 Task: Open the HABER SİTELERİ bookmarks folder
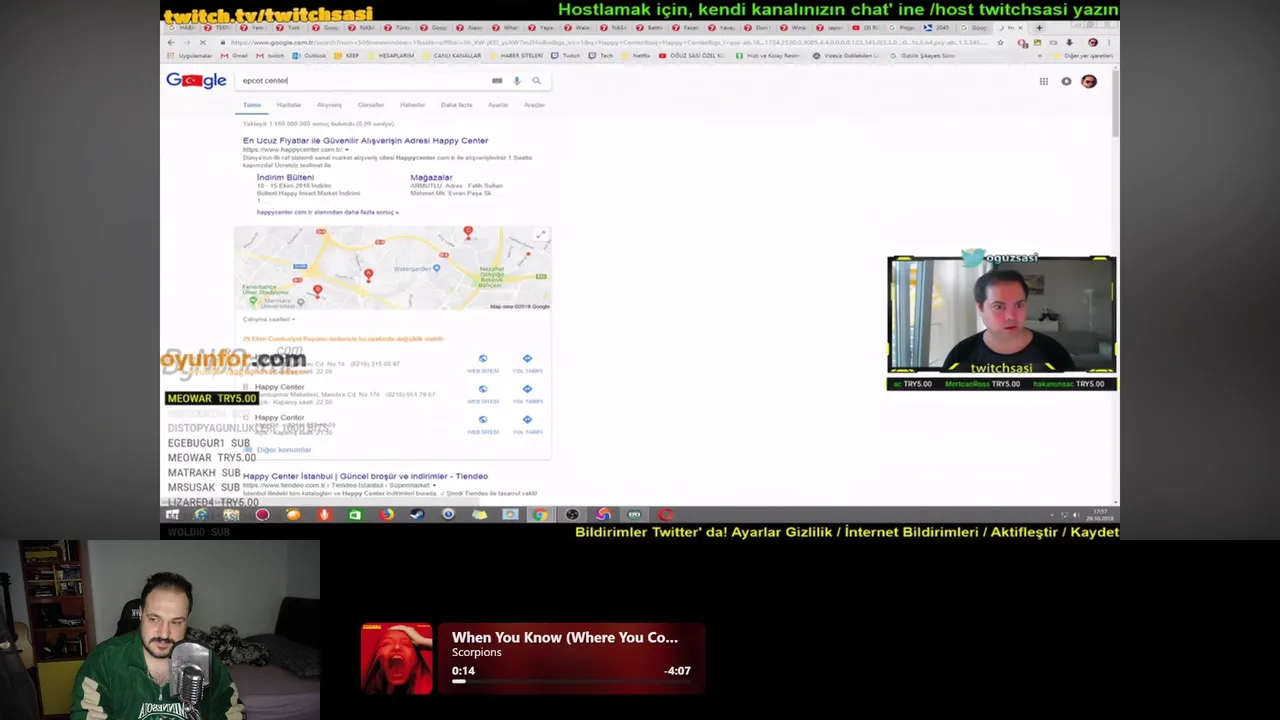[x=516, y=56]
